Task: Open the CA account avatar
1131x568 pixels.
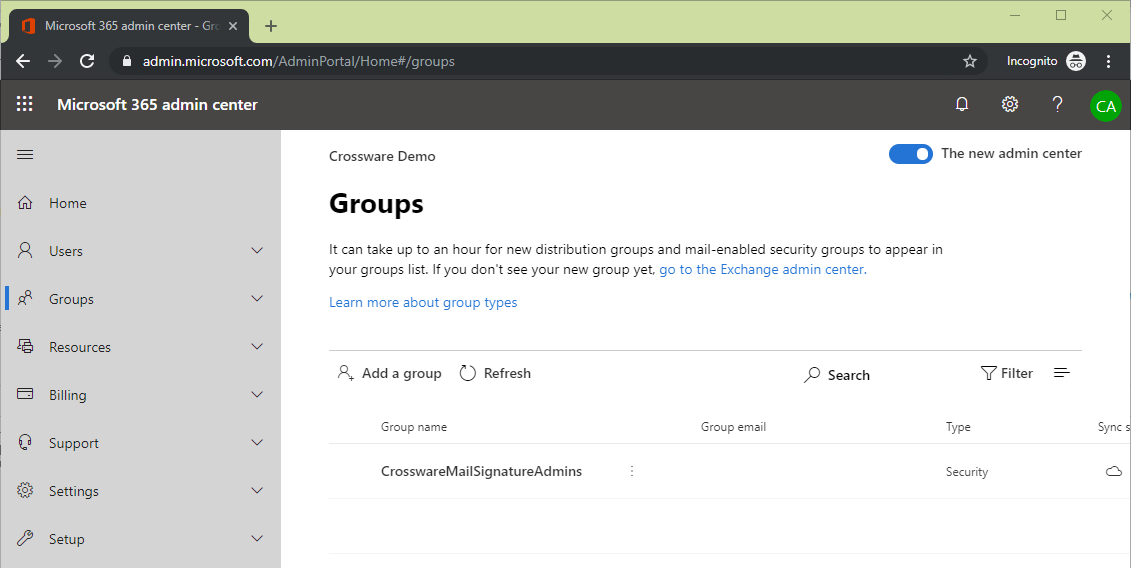Action: pos(1106,106)
